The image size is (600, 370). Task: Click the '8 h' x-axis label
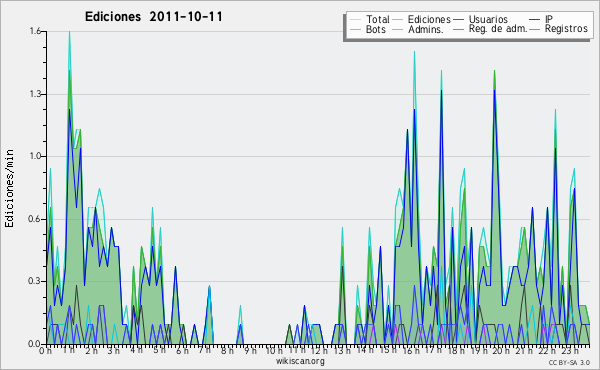coord(227,351)
